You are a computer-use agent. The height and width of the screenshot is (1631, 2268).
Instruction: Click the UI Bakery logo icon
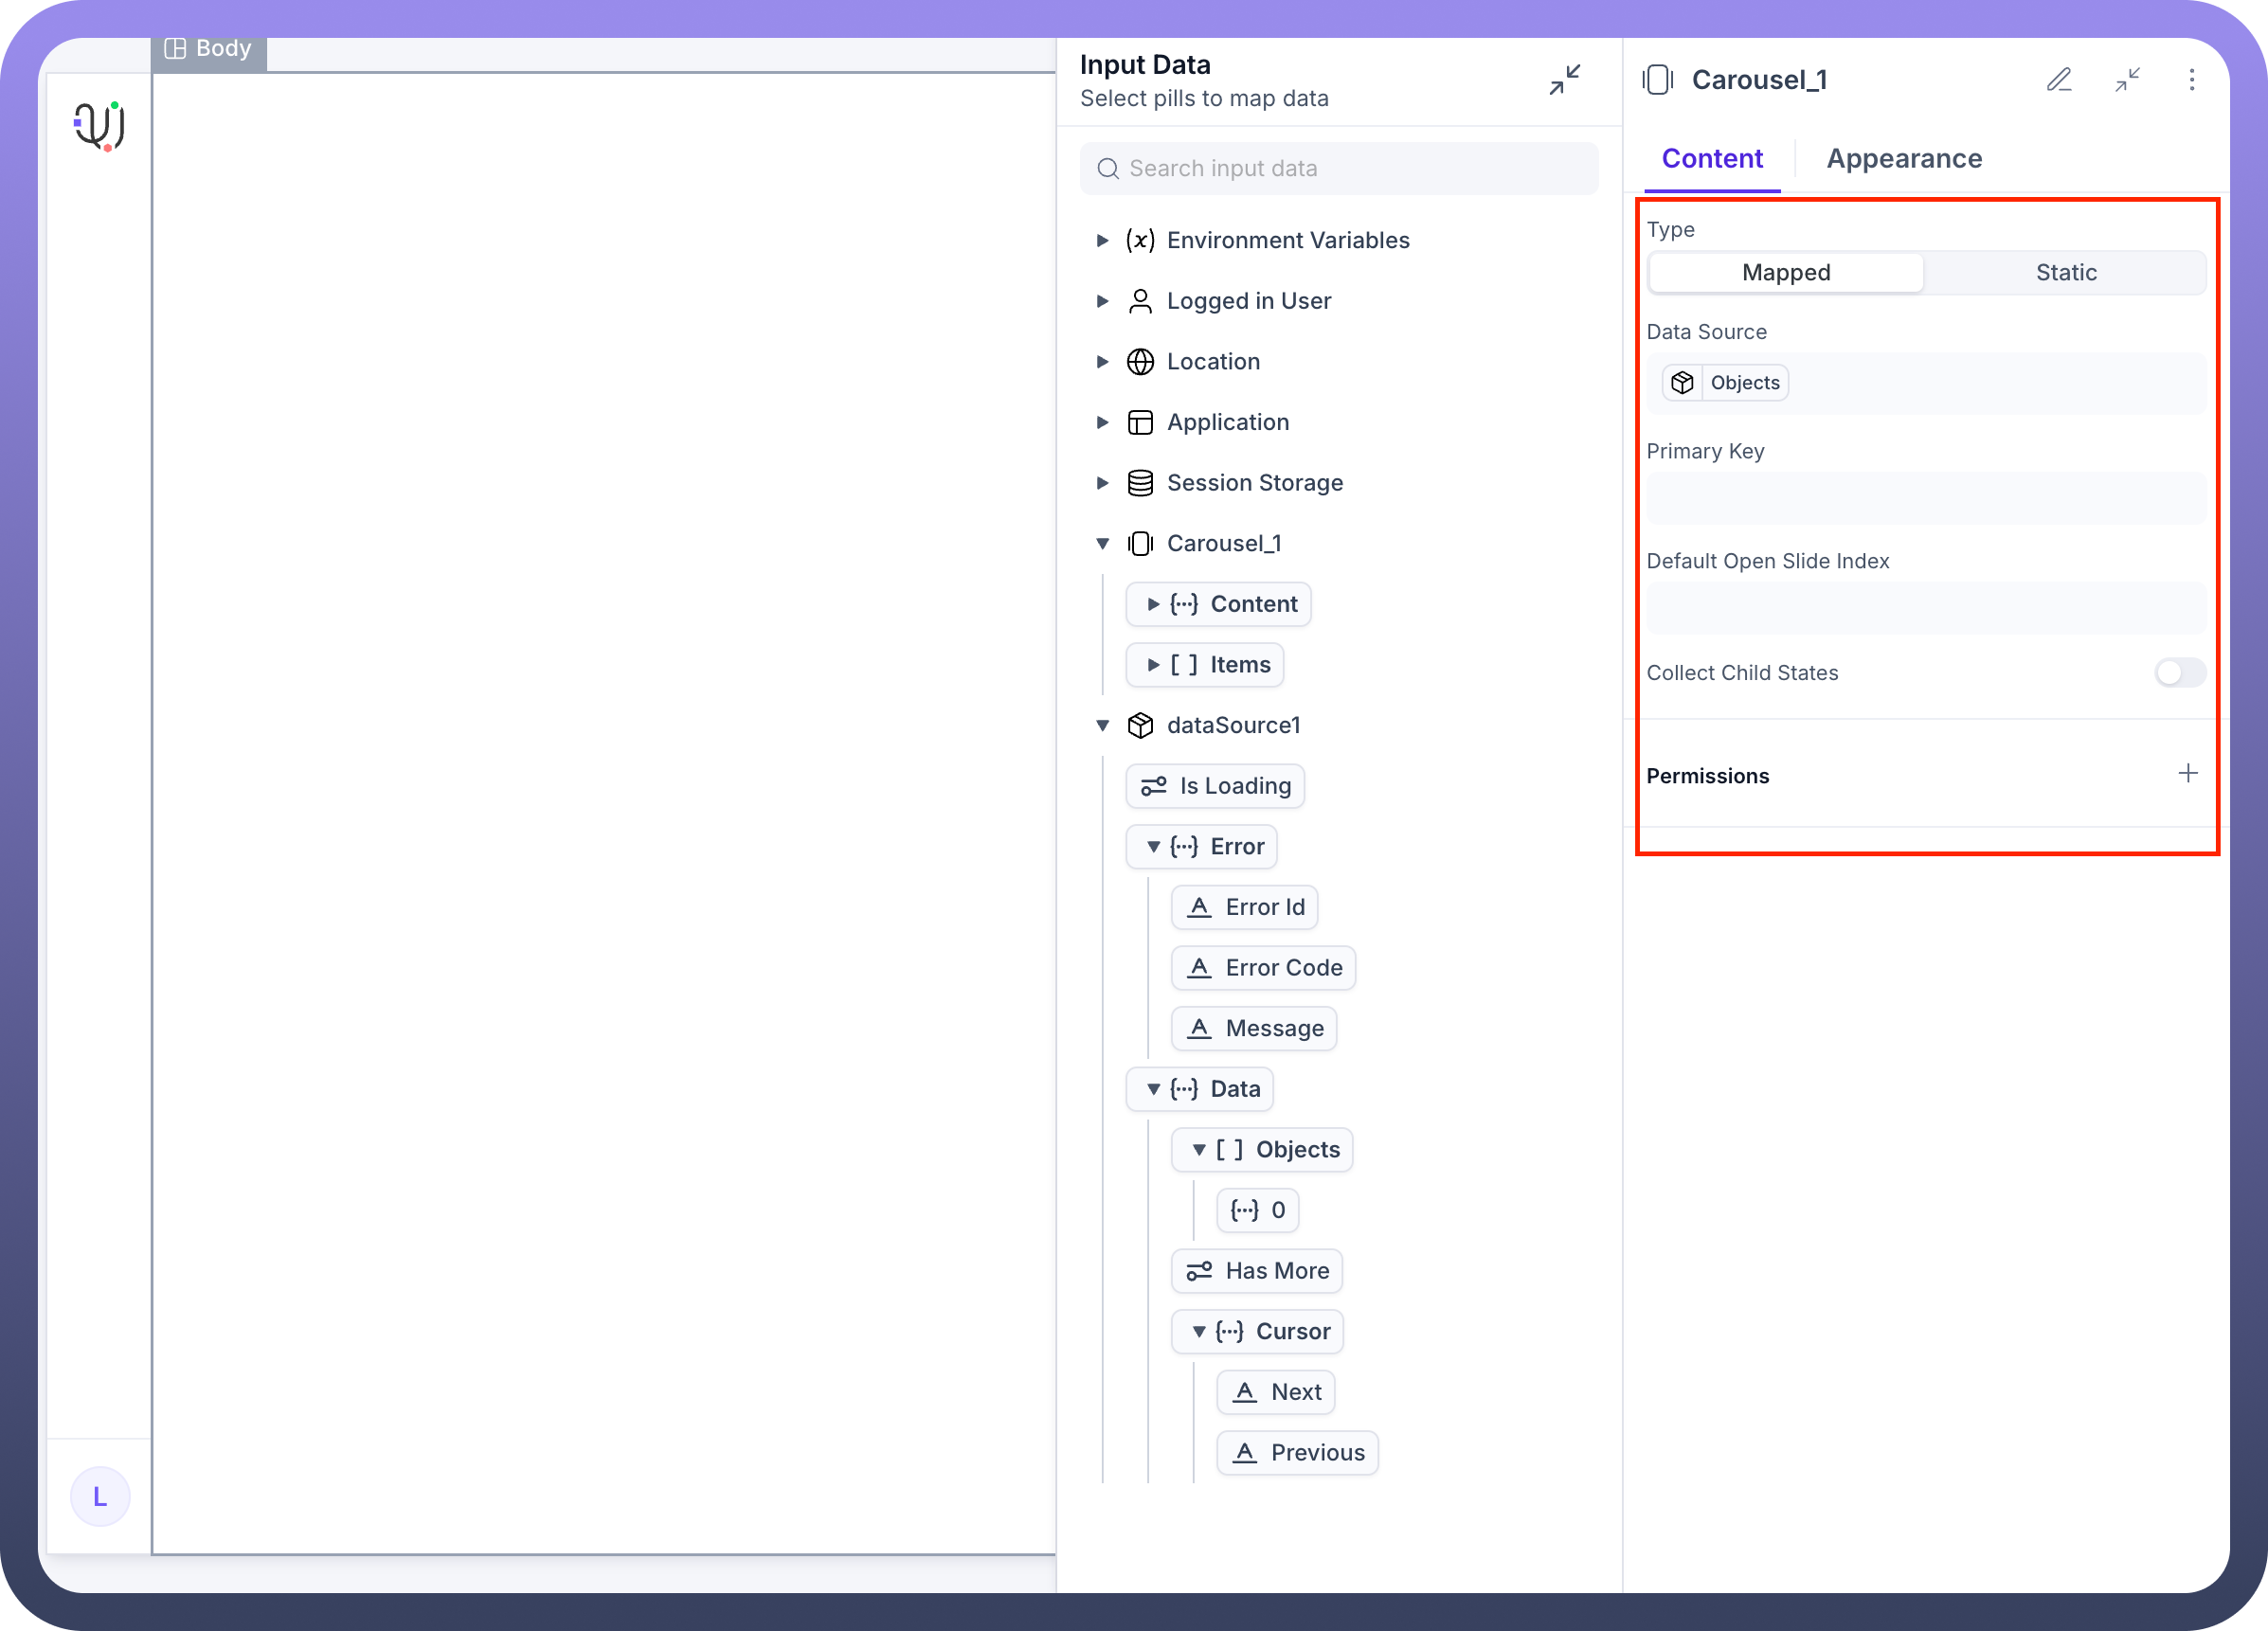99,126
